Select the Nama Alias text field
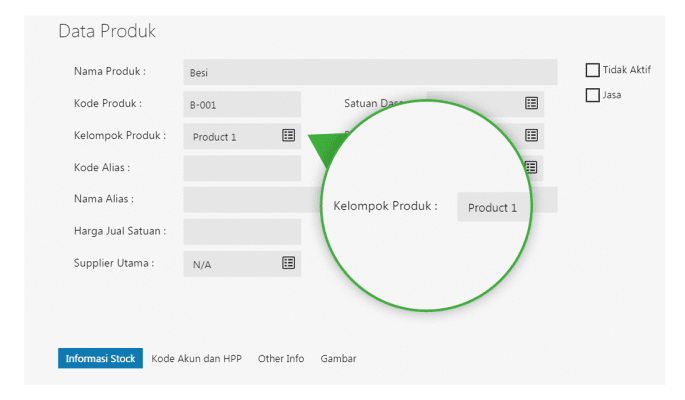This screenshot has width=685, height=400. point(250,200)
